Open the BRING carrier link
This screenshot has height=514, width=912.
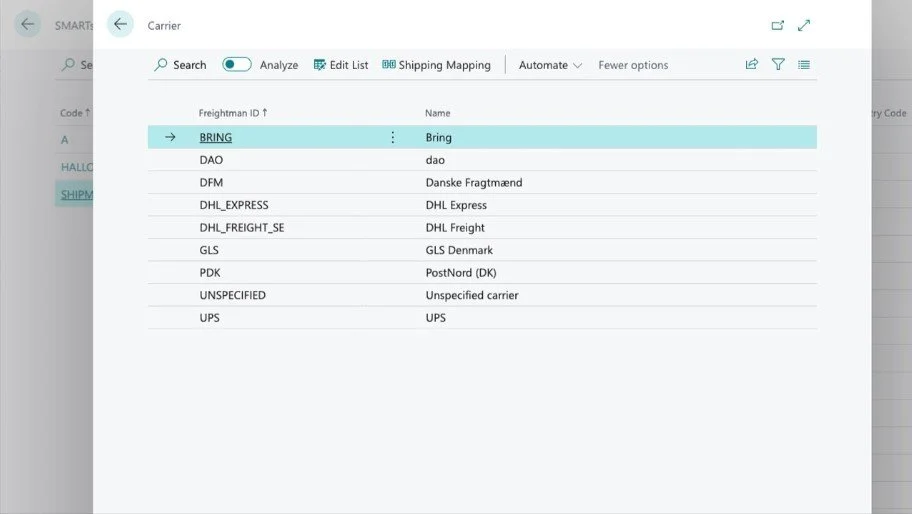[x=216, y=137]
